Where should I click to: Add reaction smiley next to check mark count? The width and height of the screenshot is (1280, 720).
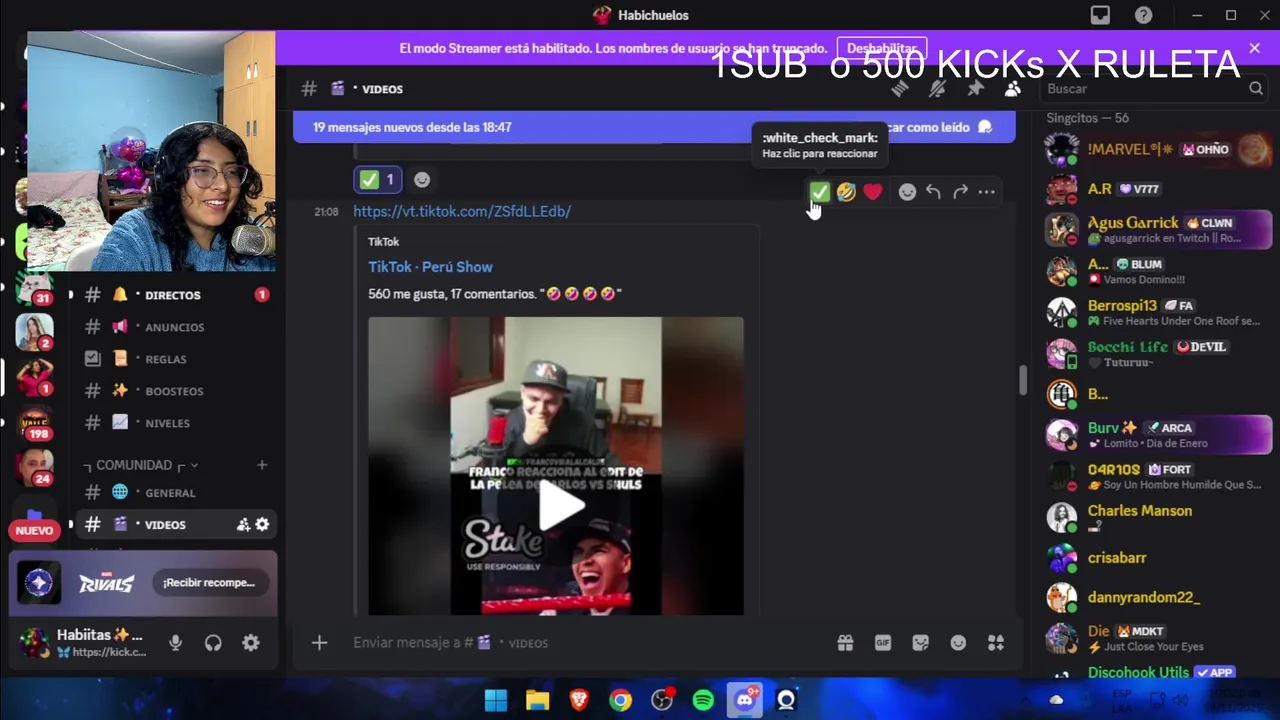(422, 180)
